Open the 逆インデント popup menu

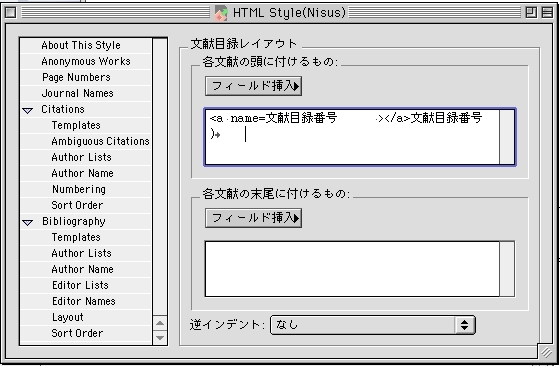[373, 325]
